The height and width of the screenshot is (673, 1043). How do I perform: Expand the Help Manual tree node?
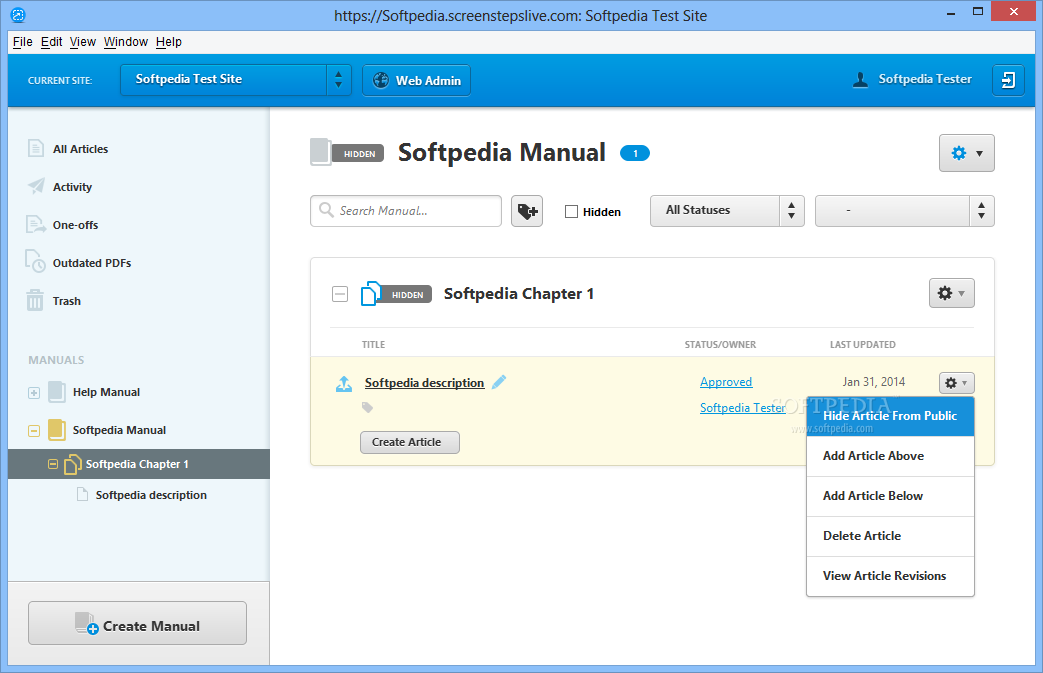click(x=34, y=392)
